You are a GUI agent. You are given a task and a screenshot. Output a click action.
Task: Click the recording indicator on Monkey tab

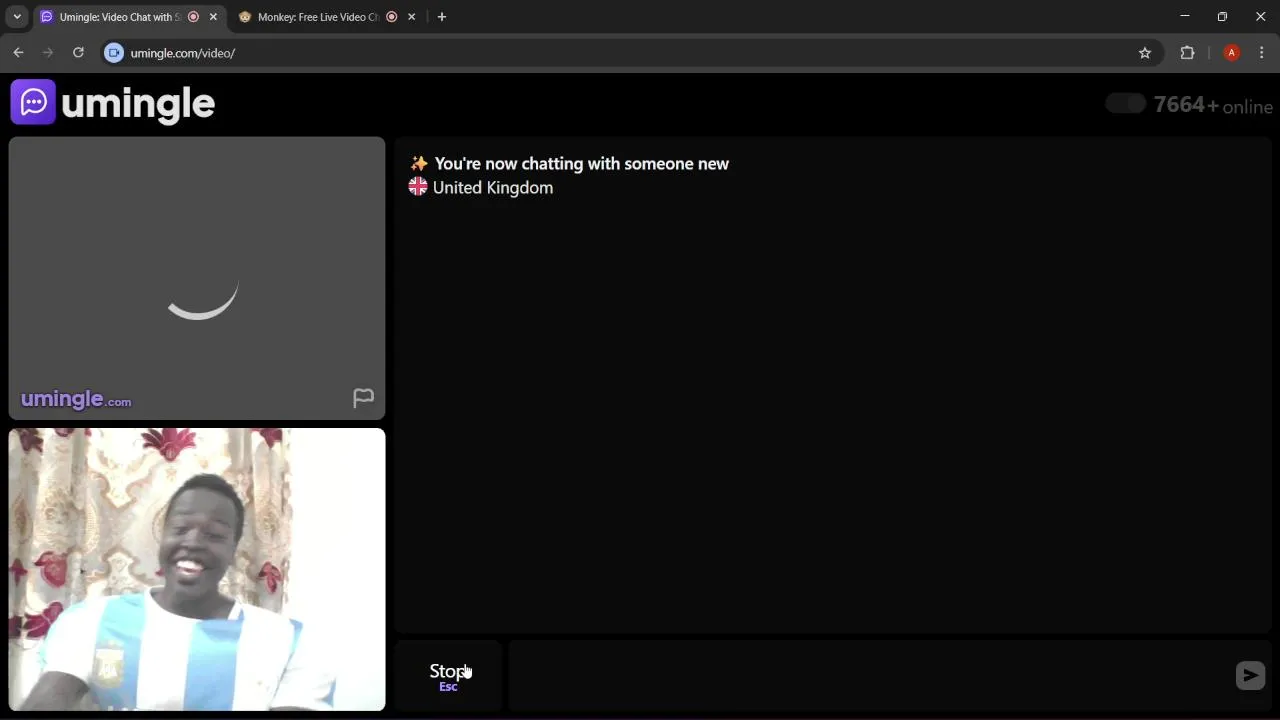(x=391, y=17)
